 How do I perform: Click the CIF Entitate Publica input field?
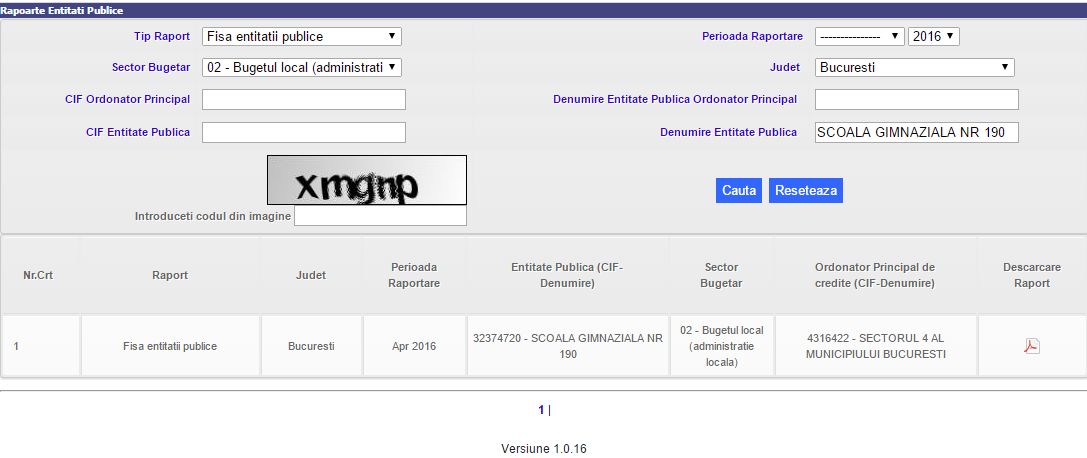click(x=304, y=132)
